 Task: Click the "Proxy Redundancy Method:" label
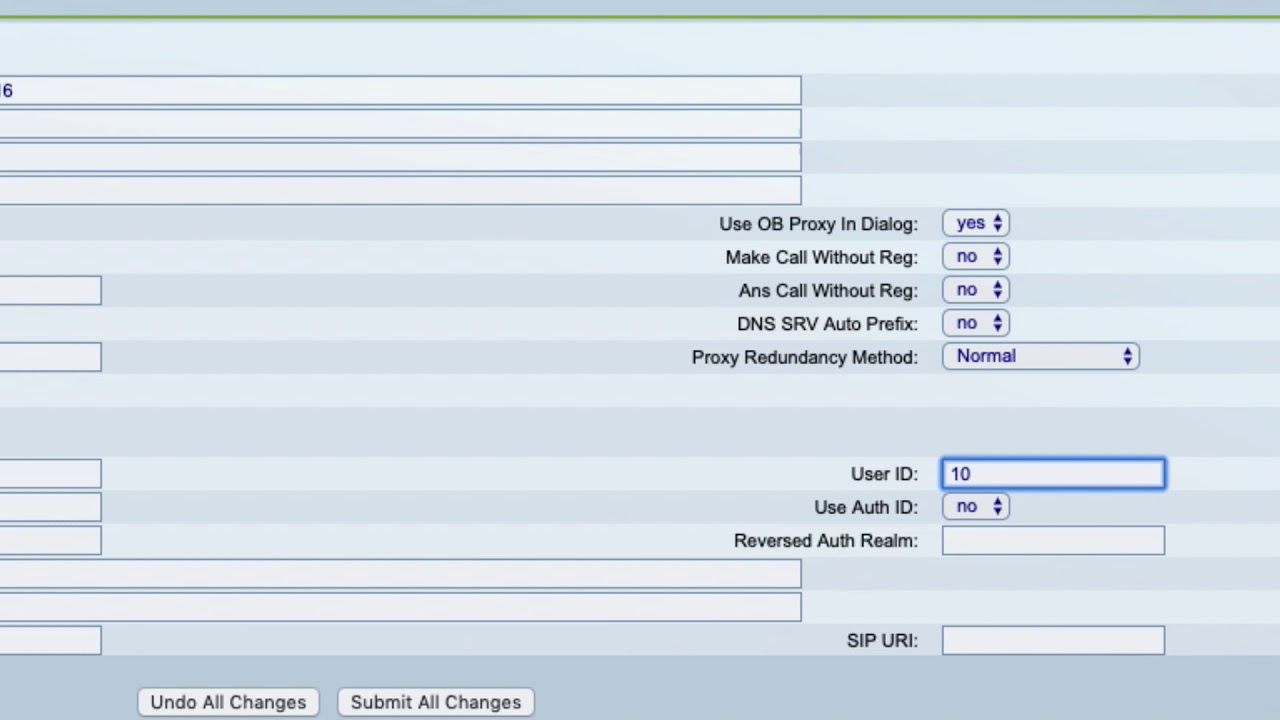pyautogui.click(x=804, y=357)
